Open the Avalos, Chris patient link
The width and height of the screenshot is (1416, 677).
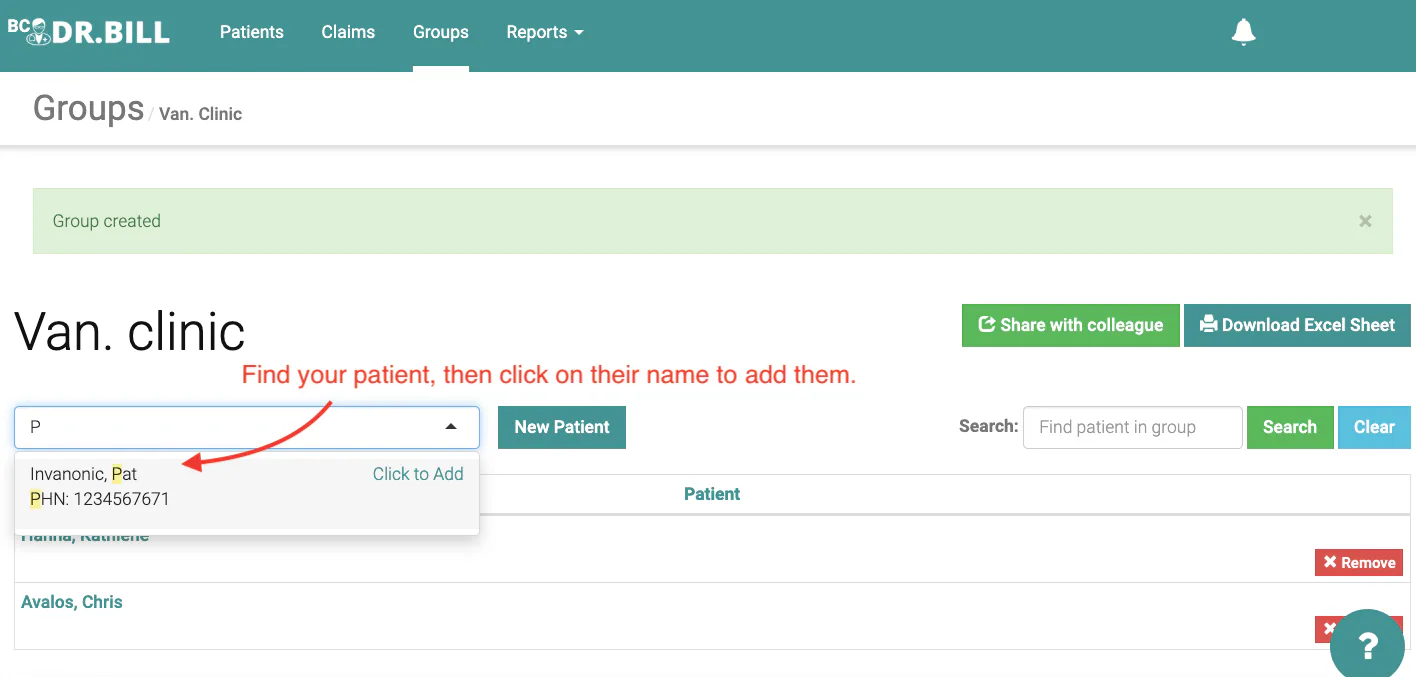pos(72,602)
